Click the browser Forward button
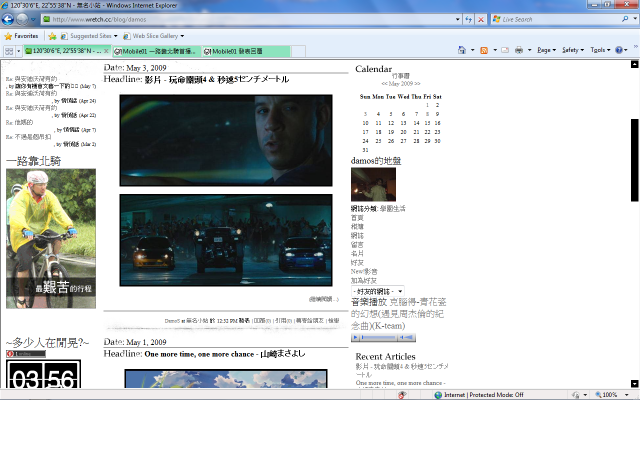Screen dimensions: 640x461 click(22, 19)
